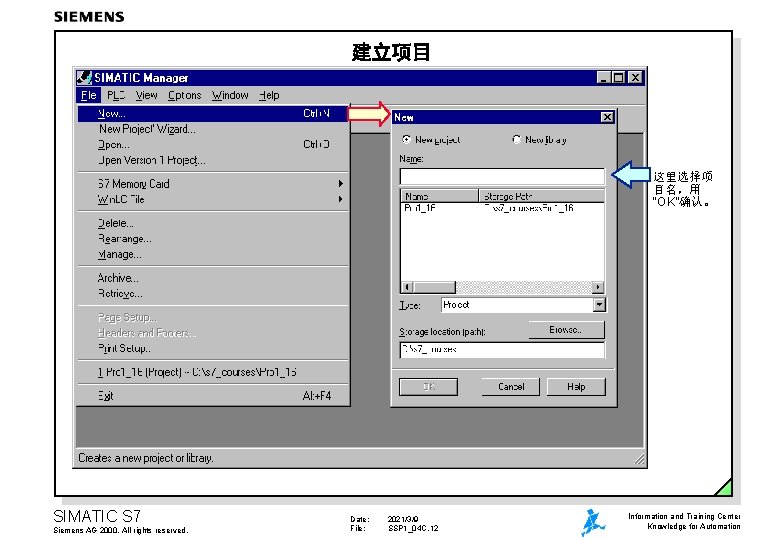This screenshot has width=780, height=540.
Task: Open the File menu
Action: (89, 95)
